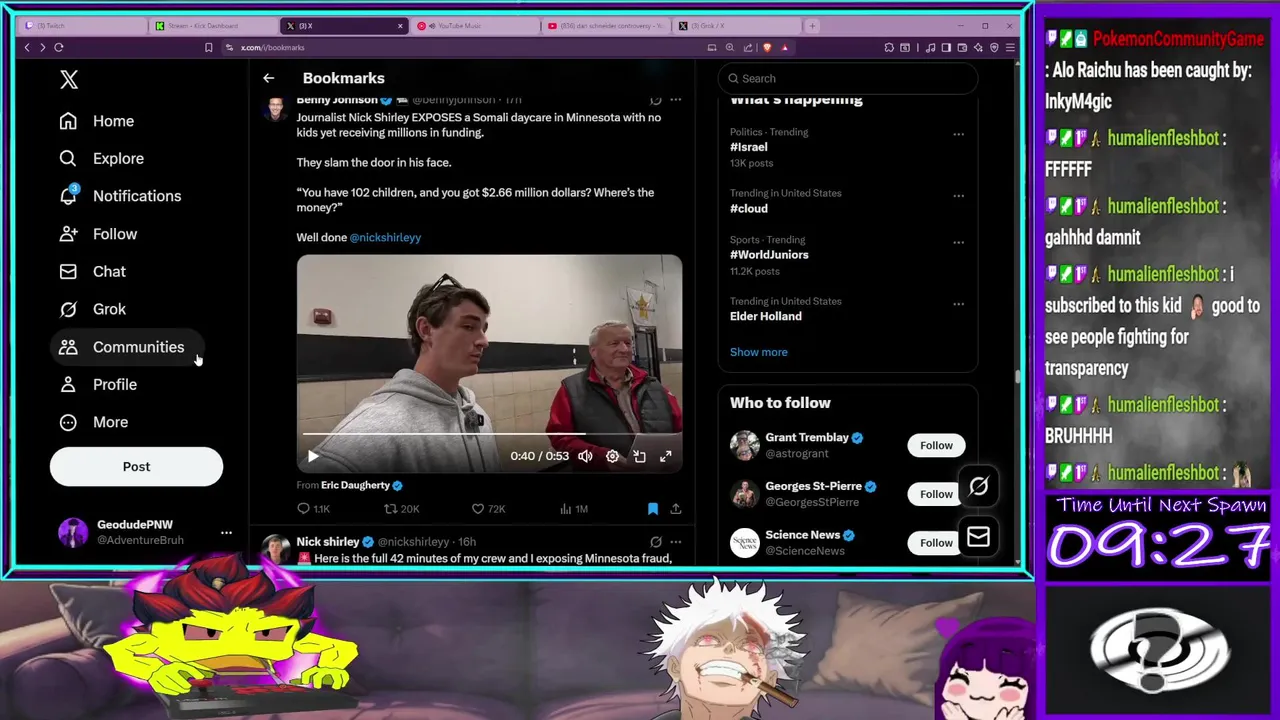Open the #WorldJuniors trending topic
The image size is (1280, 720).
click(769, 255)
